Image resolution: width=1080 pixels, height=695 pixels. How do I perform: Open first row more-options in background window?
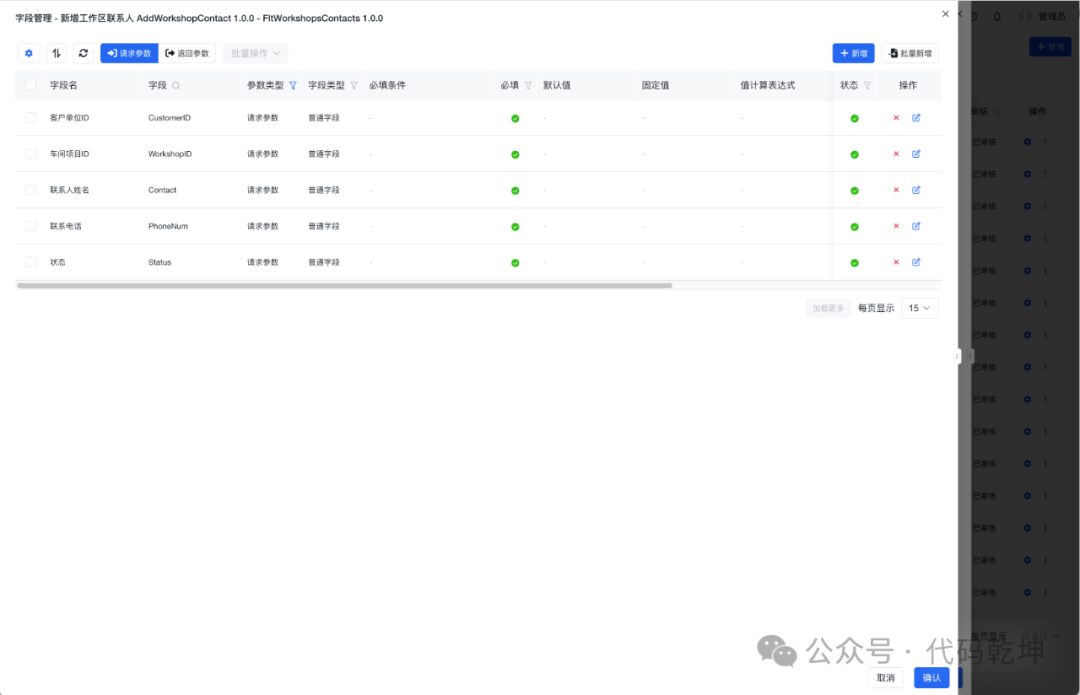point(1046,142)
